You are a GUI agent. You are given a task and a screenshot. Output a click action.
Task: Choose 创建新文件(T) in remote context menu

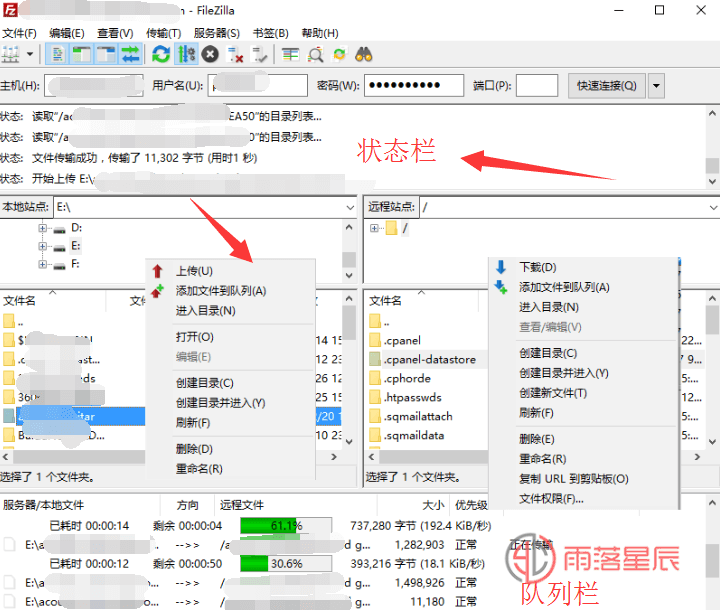pos(553,393)
